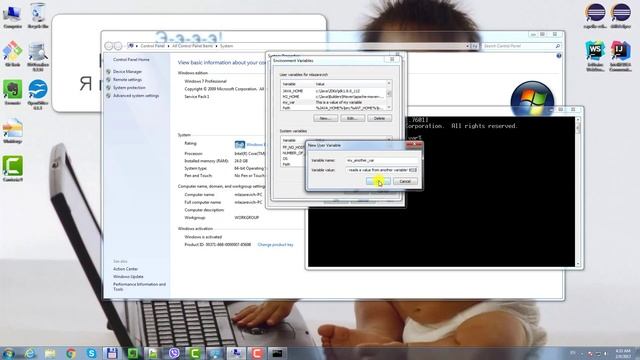Viewport: 640px width, 360px height.
Task: Click the user variables list scrollbar
Action: (x=389, y=96)
